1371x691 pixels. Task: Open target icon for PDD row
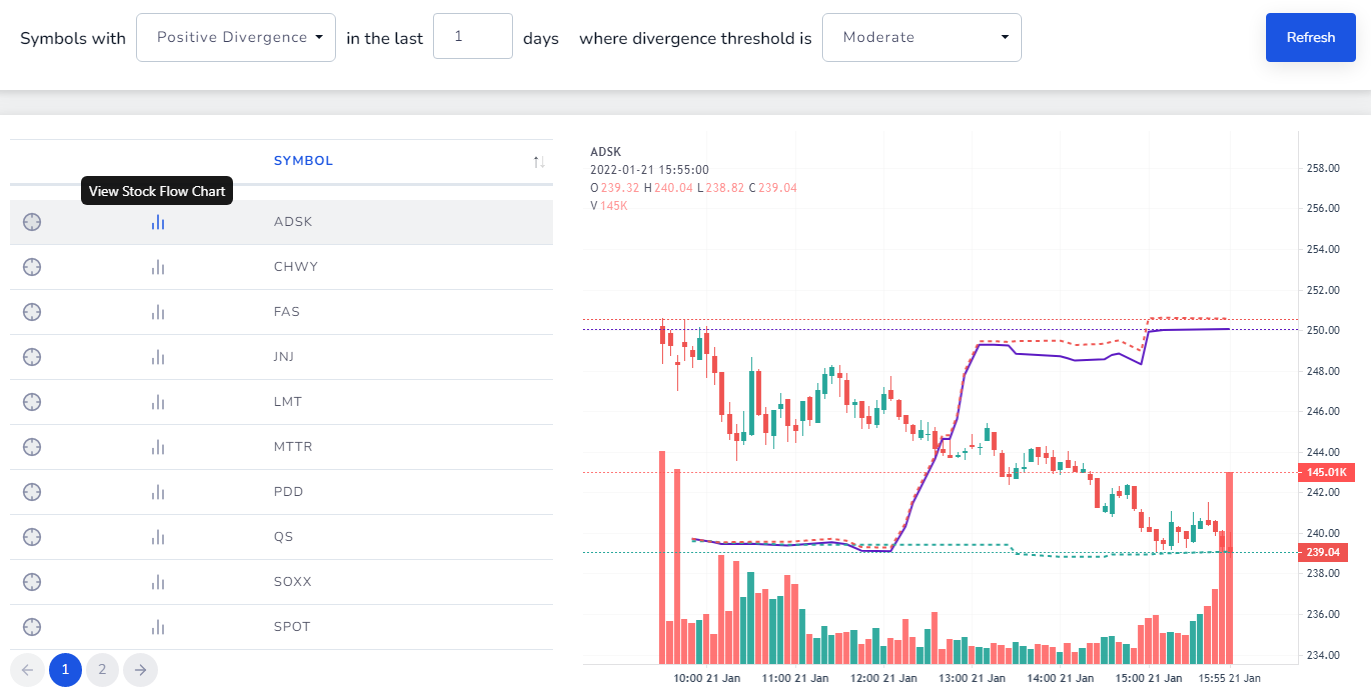32,492
